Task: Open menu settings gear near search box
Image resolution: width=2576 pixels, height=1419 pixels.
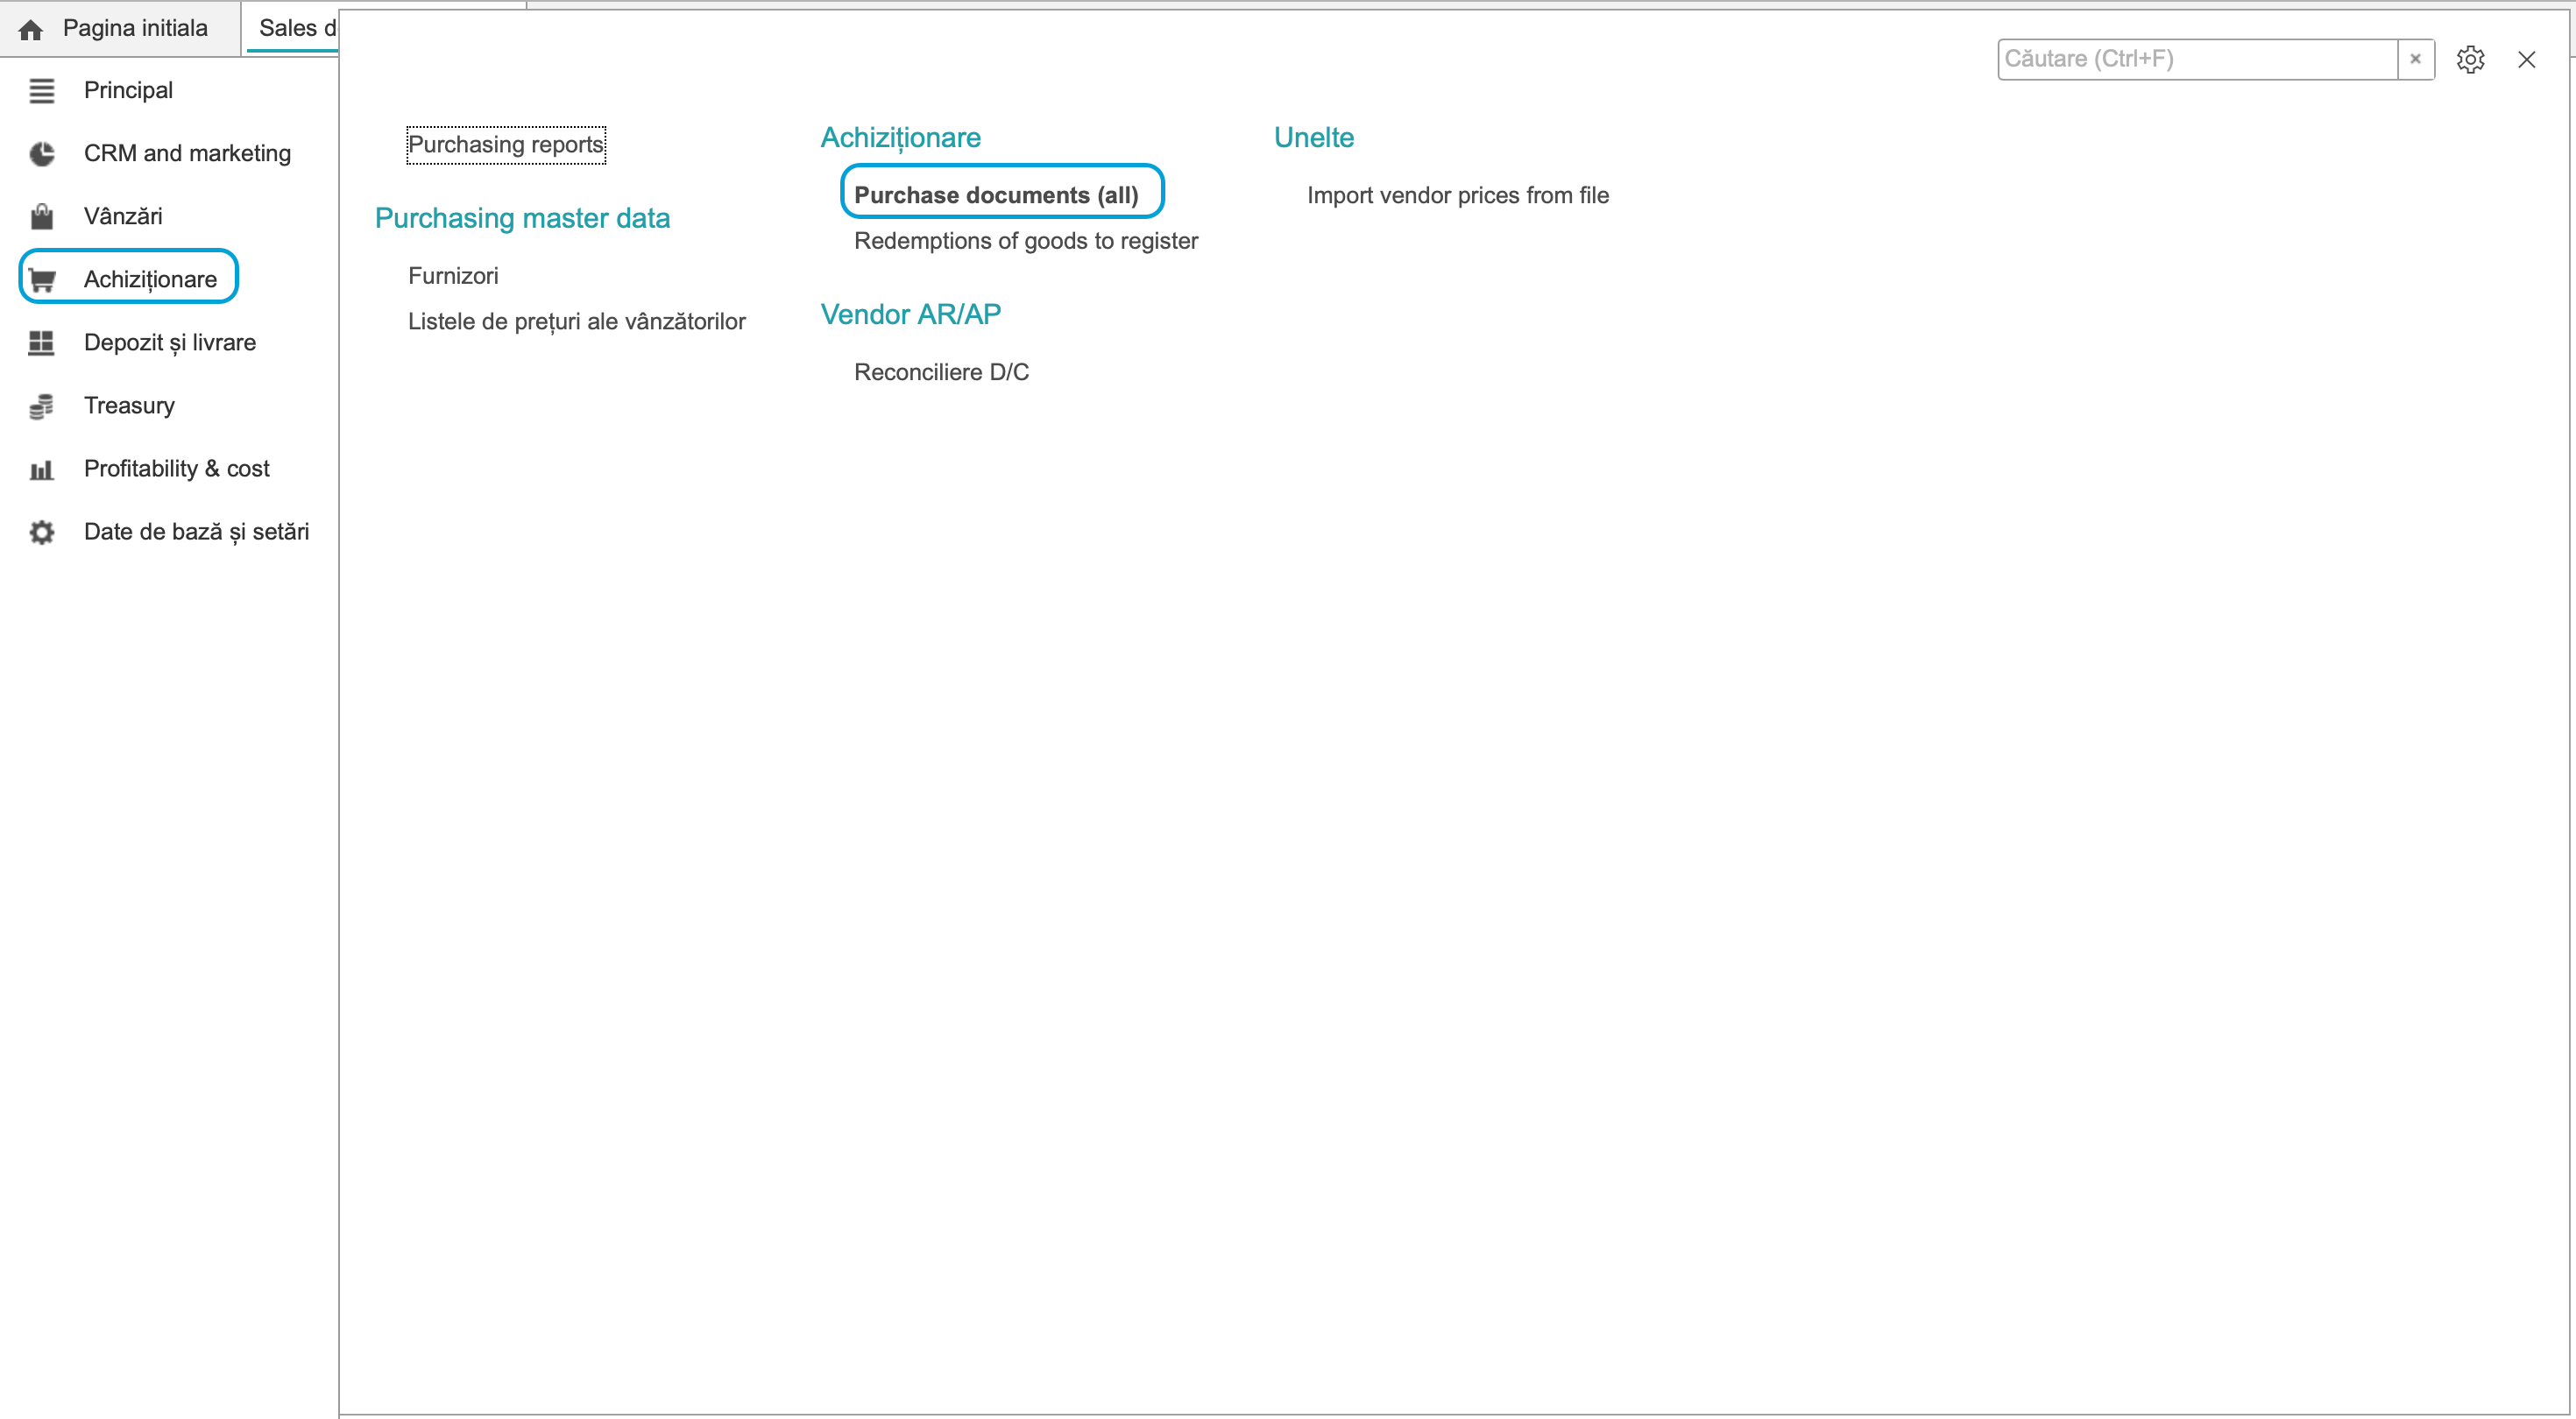Action: pyautogui.click(x=2470, y=59)
